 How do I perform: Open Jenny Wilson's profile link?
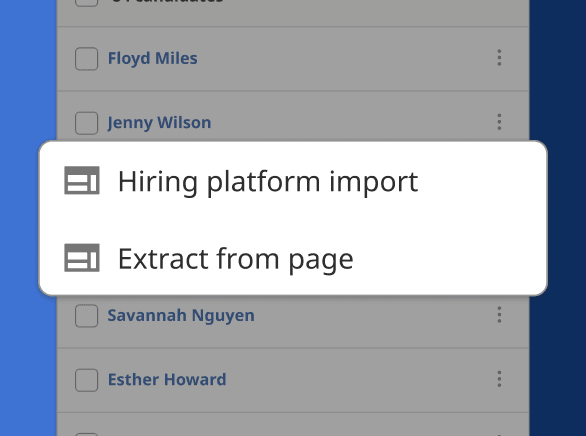click(x=159, y=123)
